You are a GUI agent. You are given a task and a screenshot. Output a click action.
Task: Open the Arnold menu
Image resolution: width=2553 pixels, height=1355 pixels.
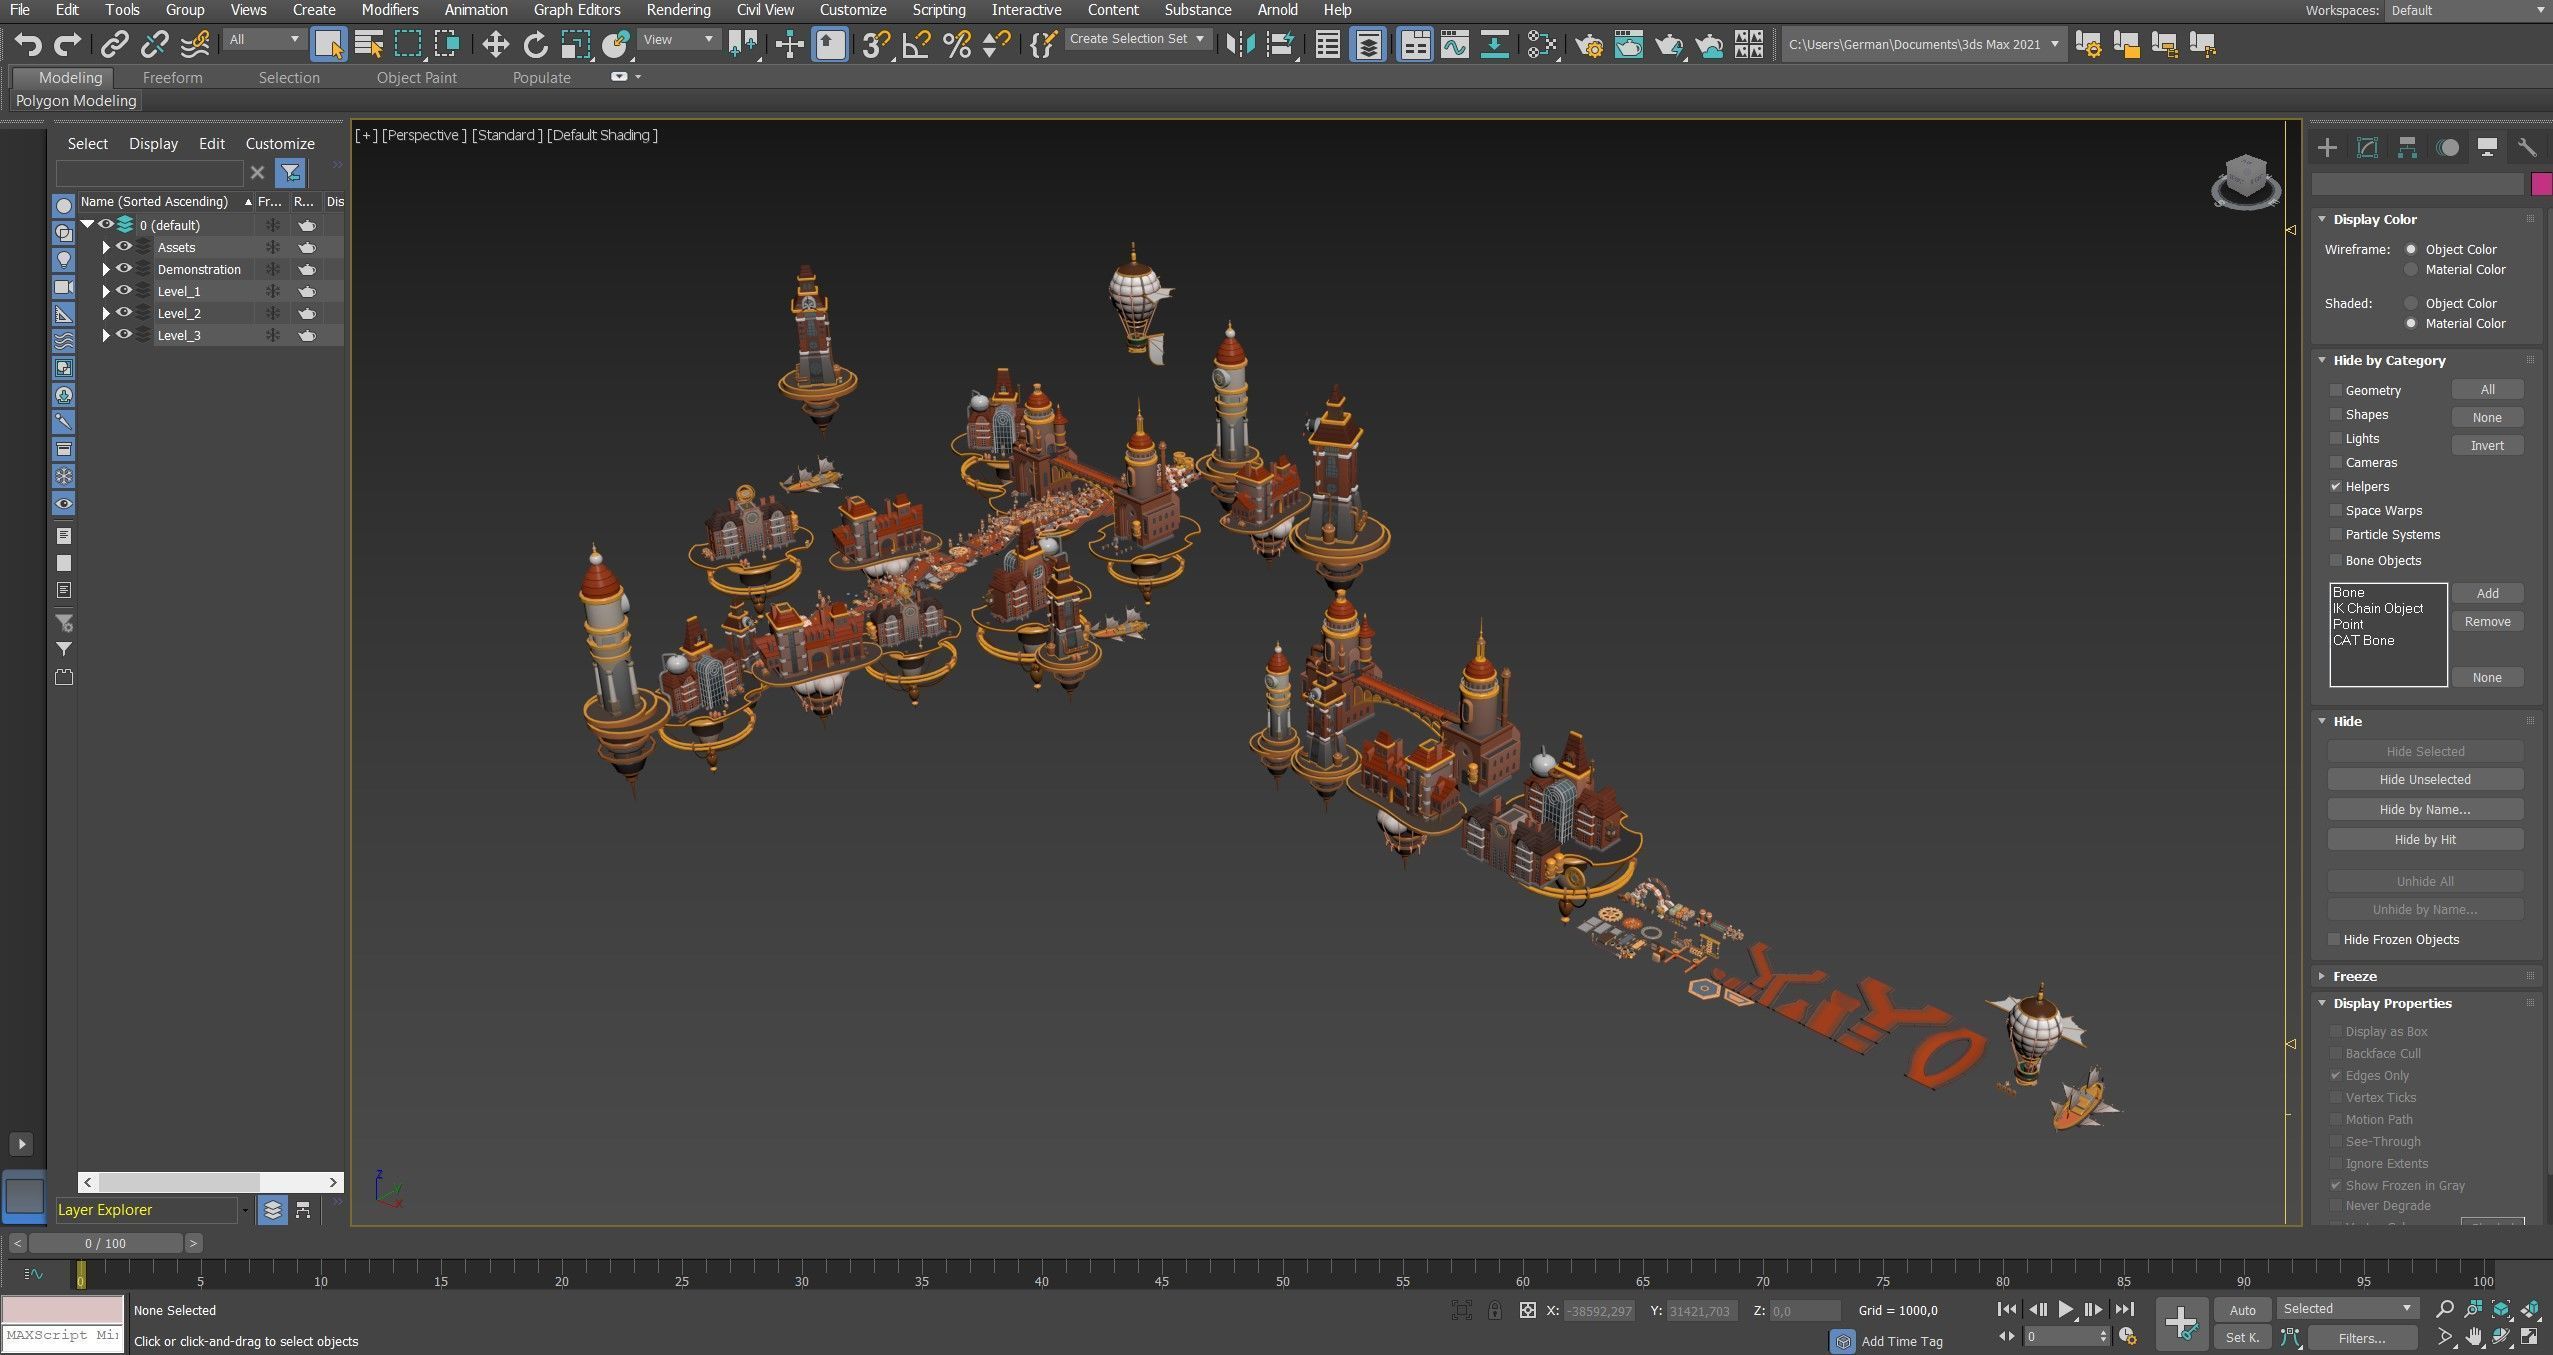[x=1277, y=10]
